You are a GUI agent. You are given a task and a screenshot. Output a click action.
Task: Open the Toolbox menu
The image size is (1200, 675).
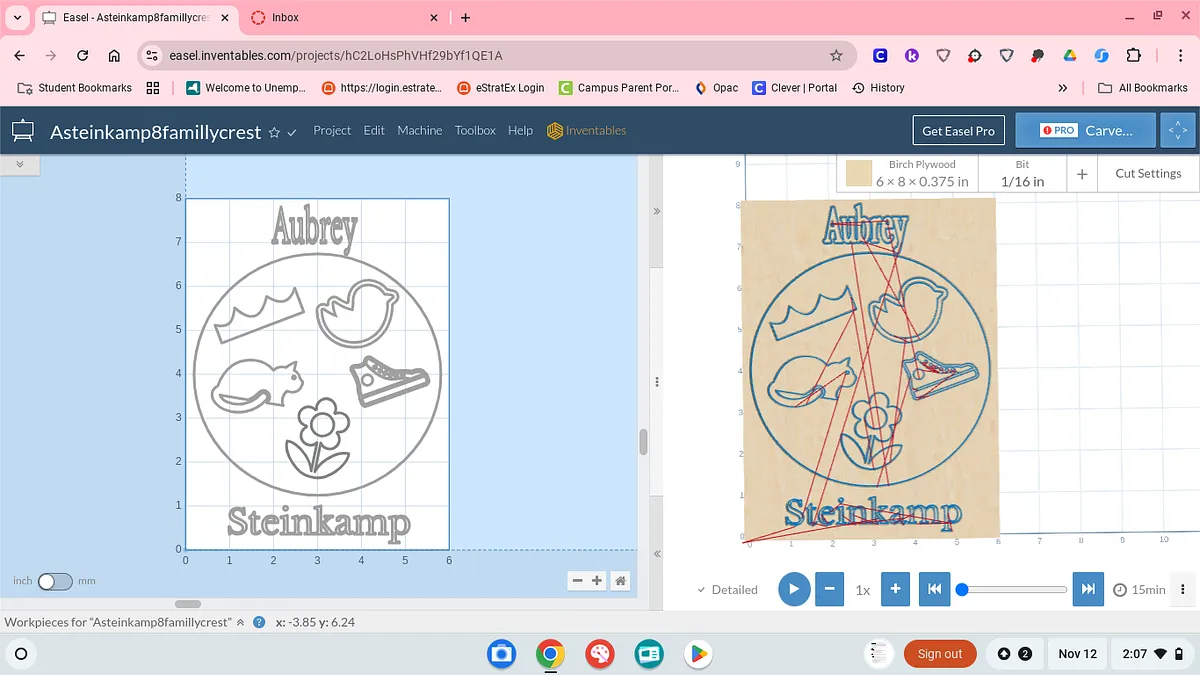(x=475, y=130)
